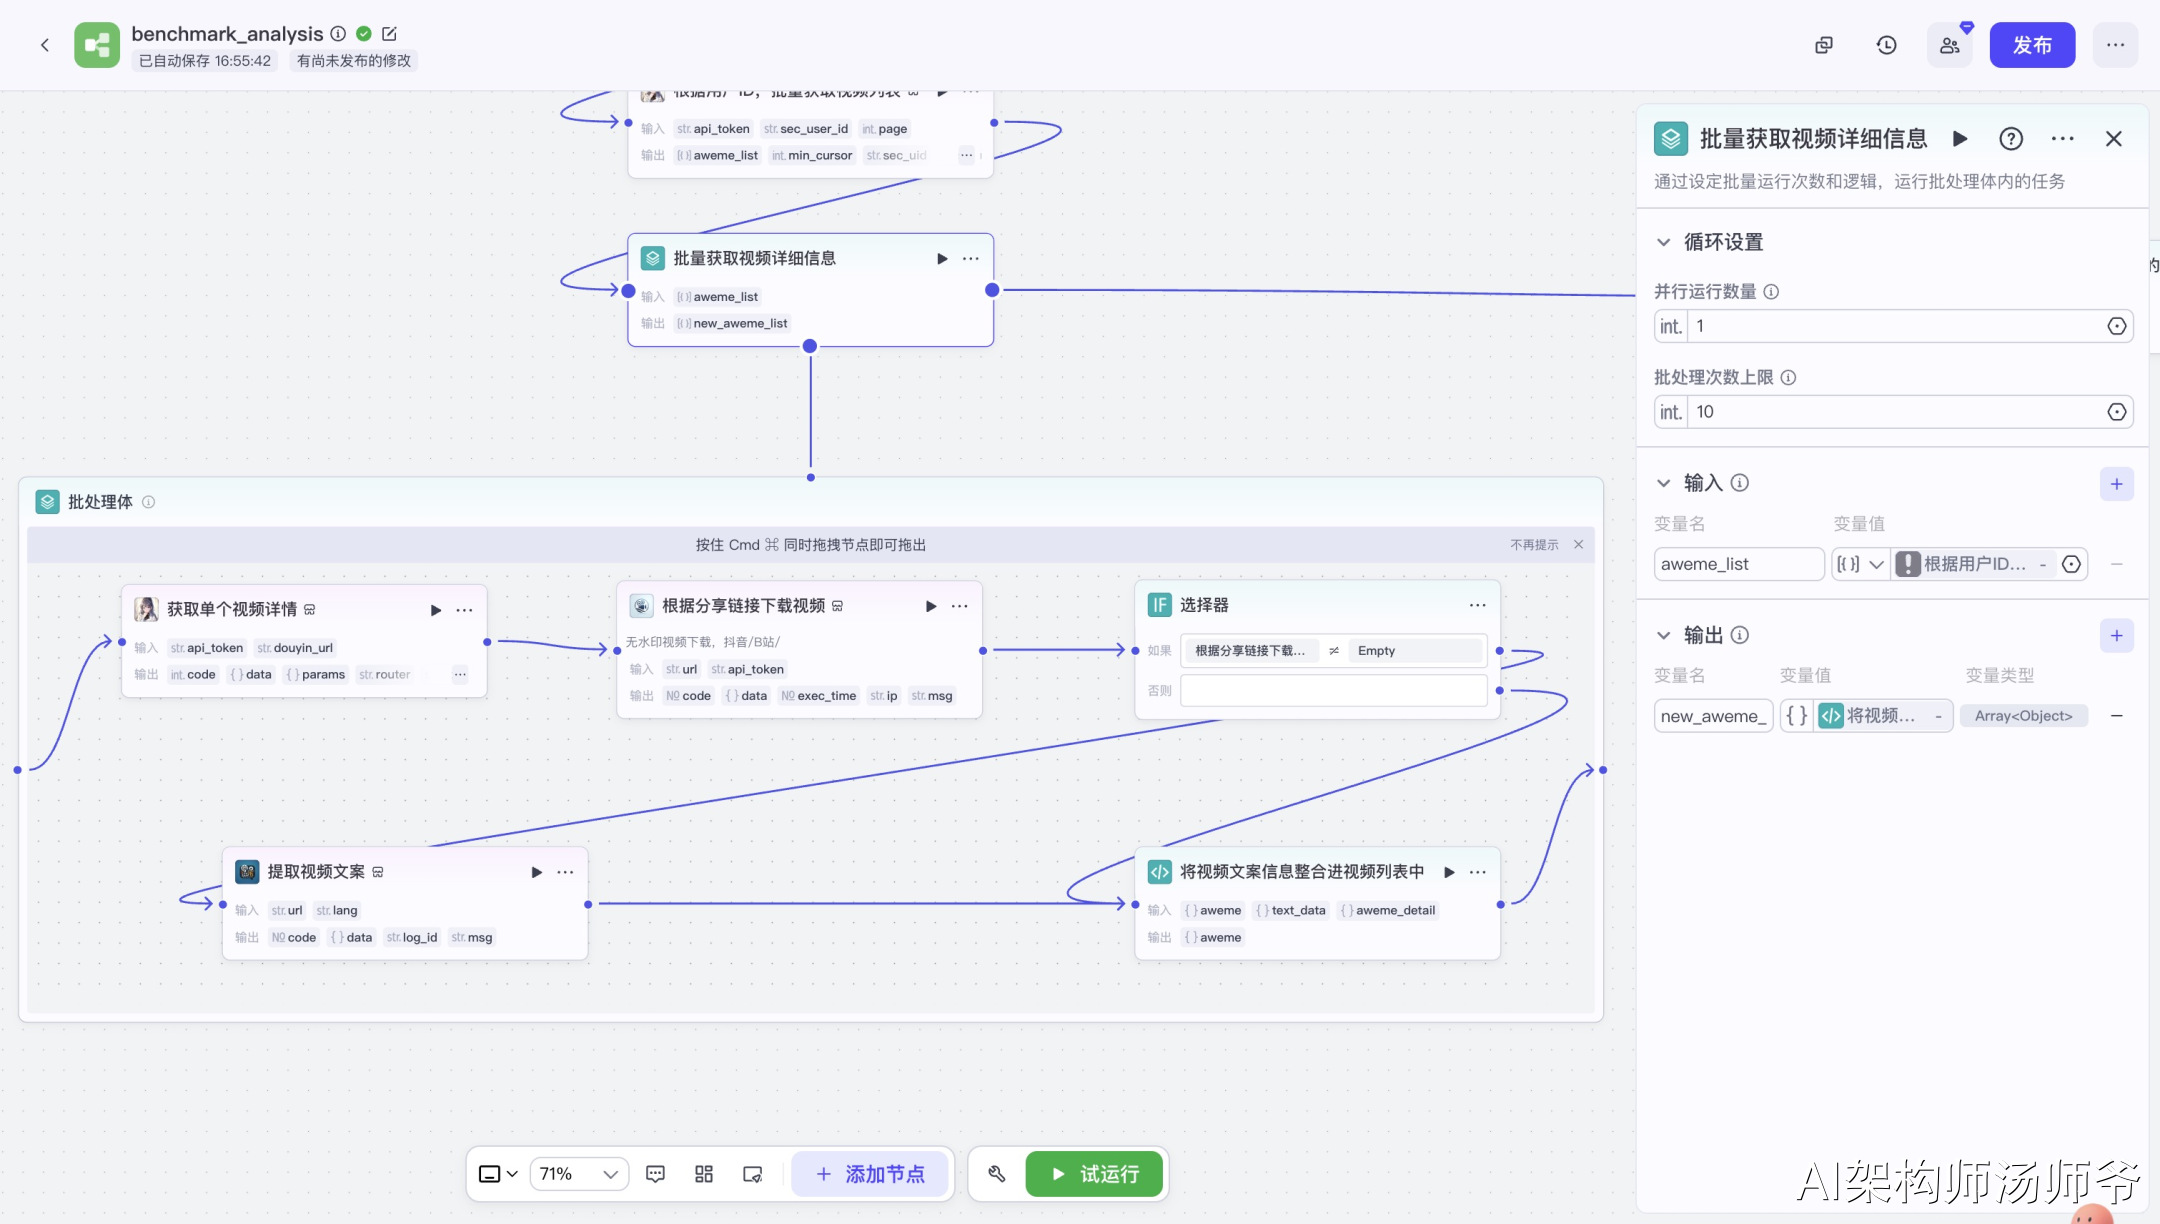Click the duplicate workflow icon in header
2160x1224 pixels.
pos(1824,45)
